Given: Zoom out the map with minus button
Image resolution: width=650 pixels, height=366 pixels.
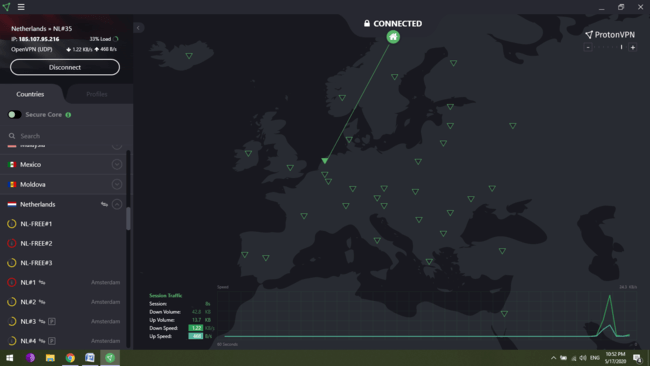Looking at the screenshot, I should pyautogui.click(x=588, y=47).
